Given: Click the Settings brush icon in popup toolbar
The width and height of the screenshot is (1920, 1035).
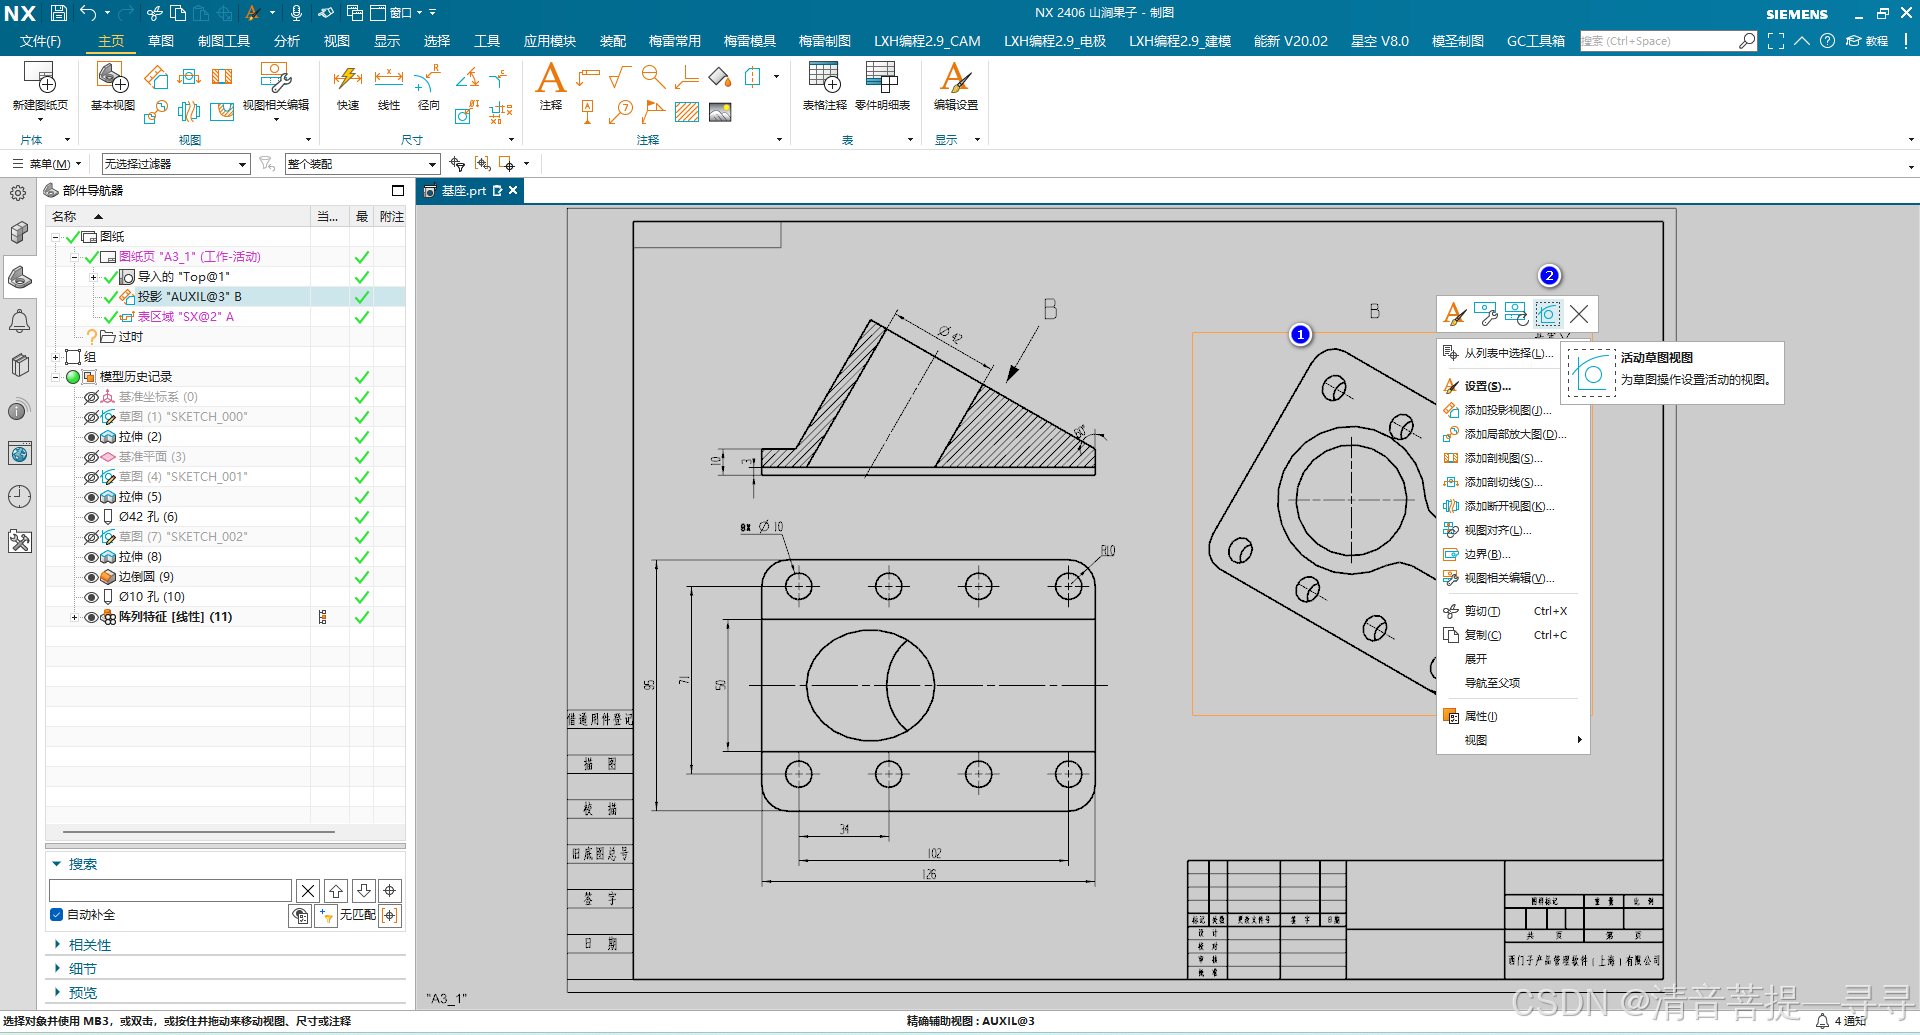Looking at the screenshot, I should [x=1455, y=314].
